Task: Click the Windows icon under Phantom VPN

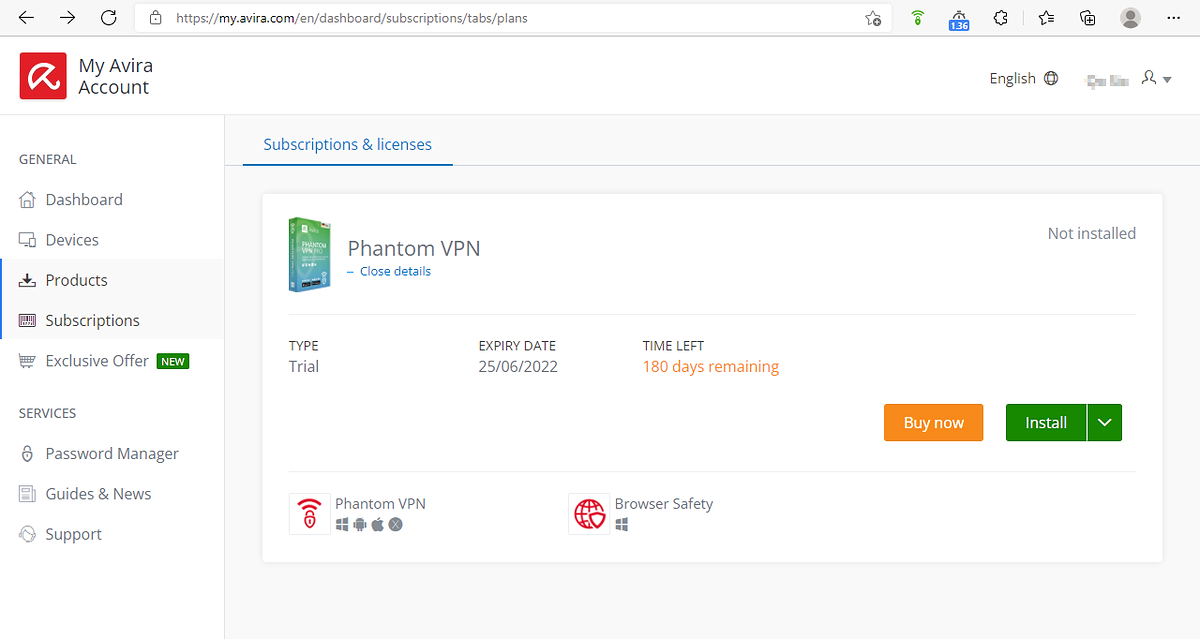Action: coord(342,524)
